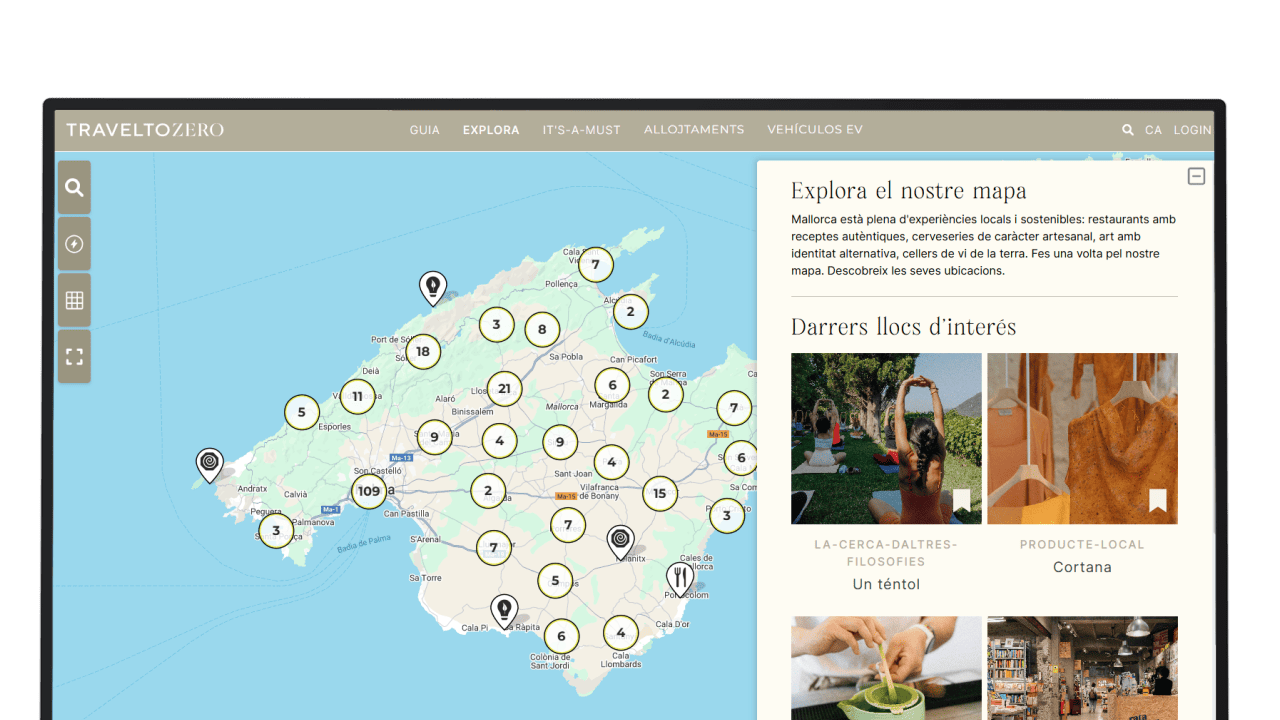This screenshot has height=720, width=1280.
Task: Open the 7 cluster near S'Arenal
Action: point(493,548)
